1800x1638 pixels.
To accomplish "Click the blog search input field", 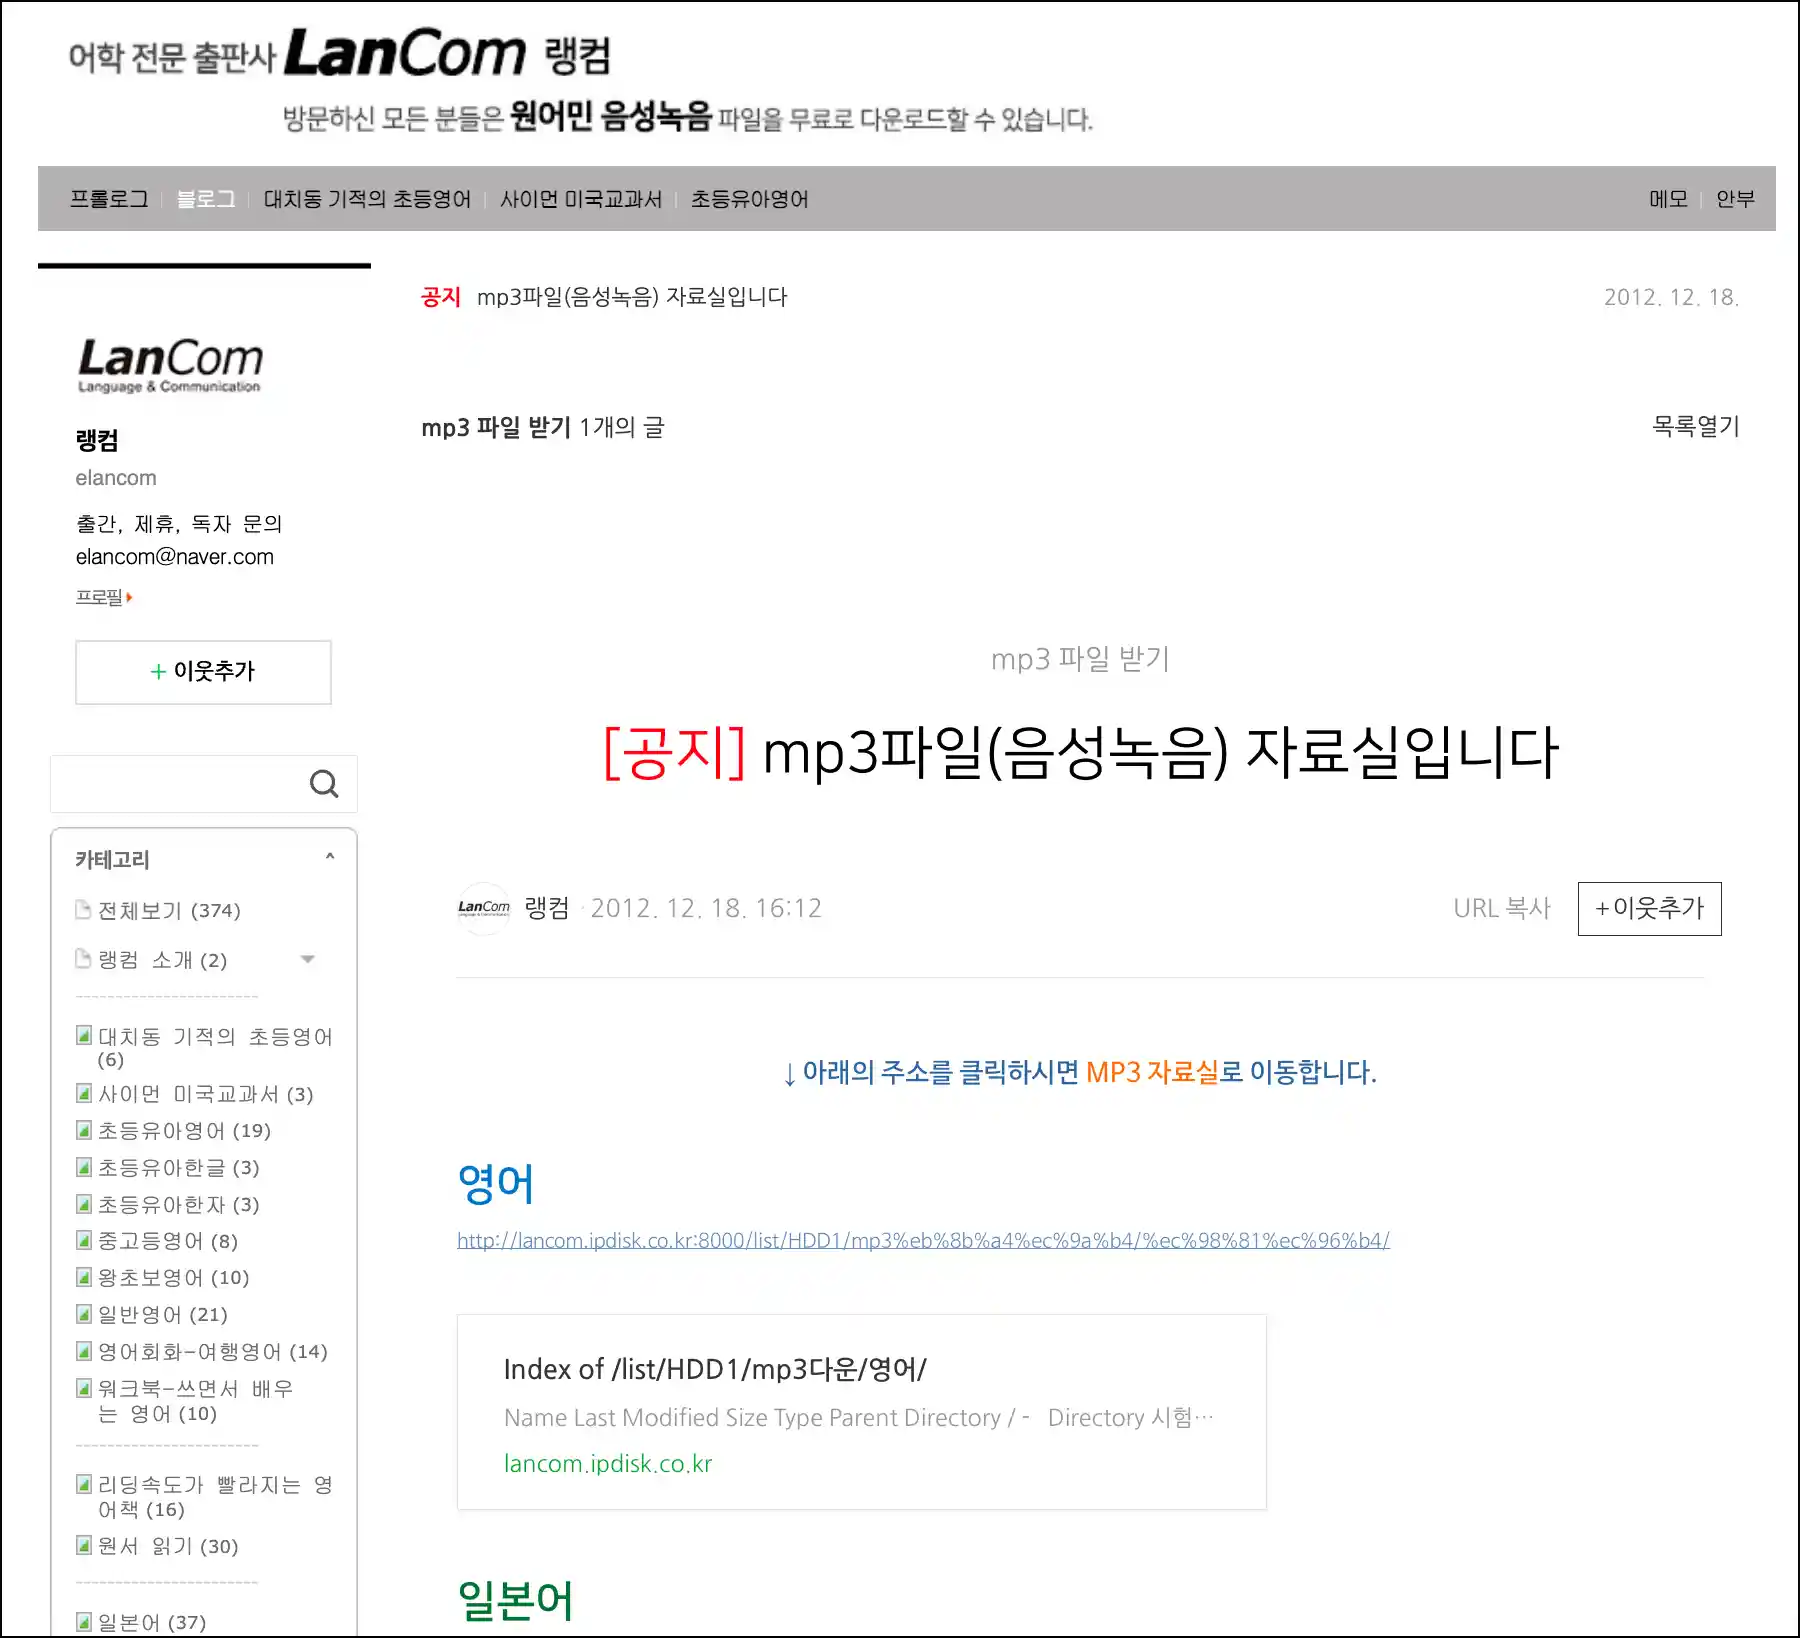I will [180, 784].
